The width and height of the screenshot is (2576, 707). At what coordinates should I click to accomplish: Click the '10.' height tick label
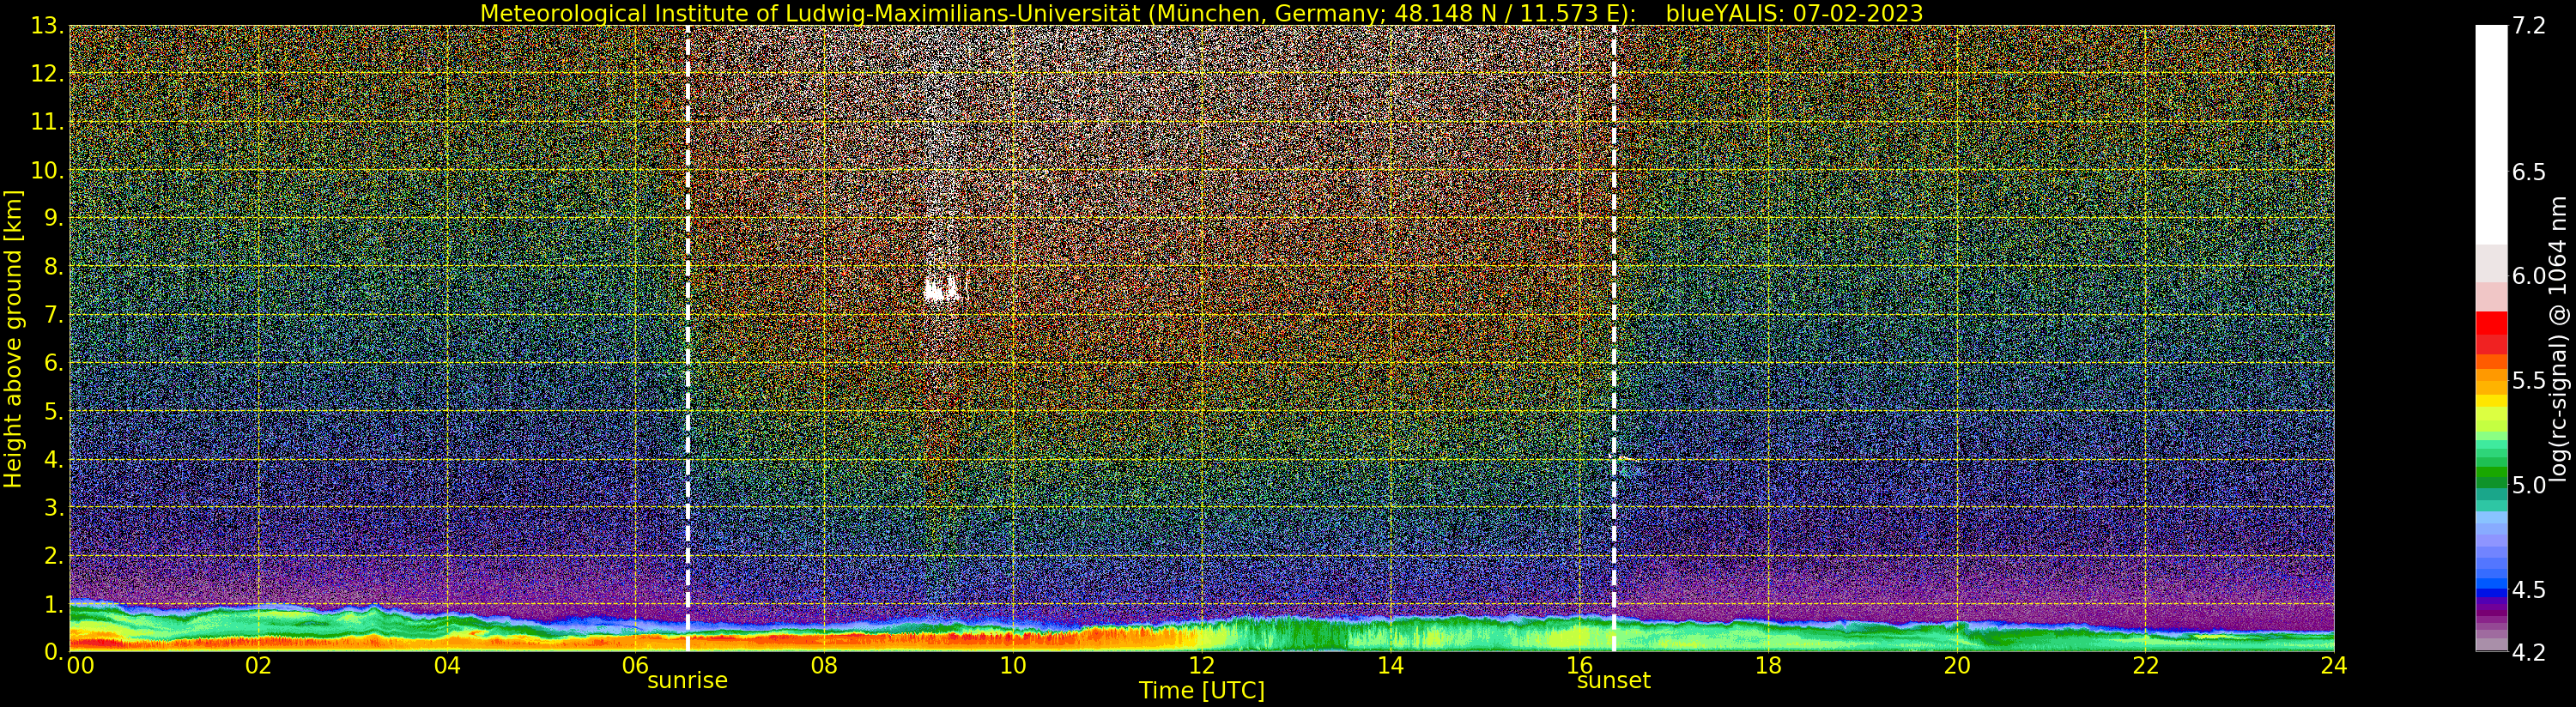(47, 170)
